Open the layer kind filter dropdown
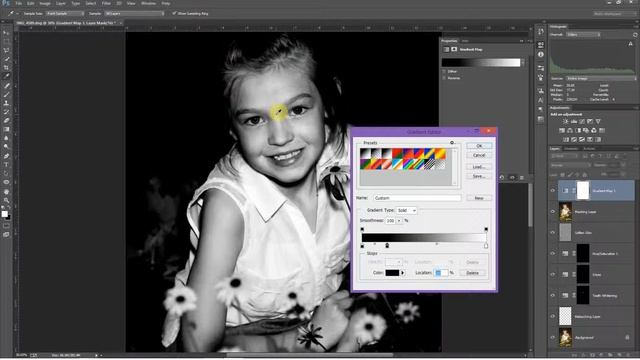This screenshot has width=640, height=360. click(x=563, y=156)
